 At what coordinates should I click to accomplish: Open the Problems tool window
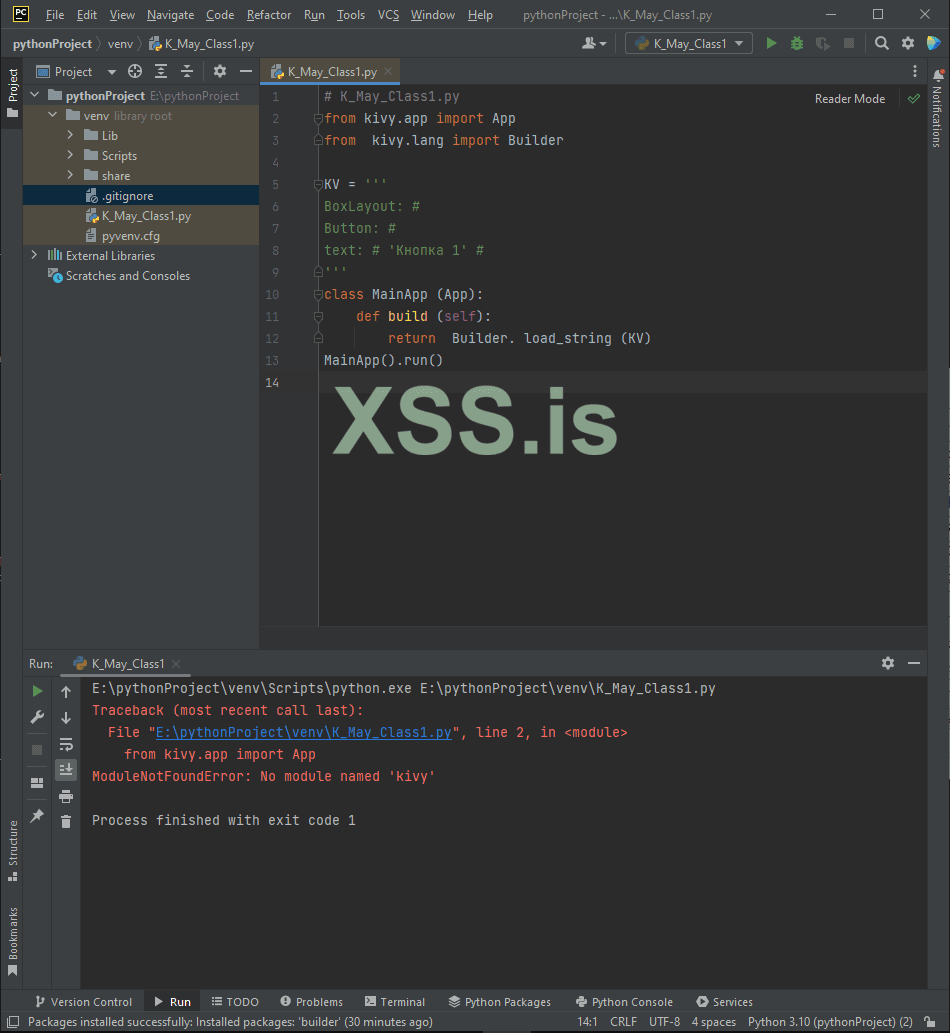tap(312, 1001)
